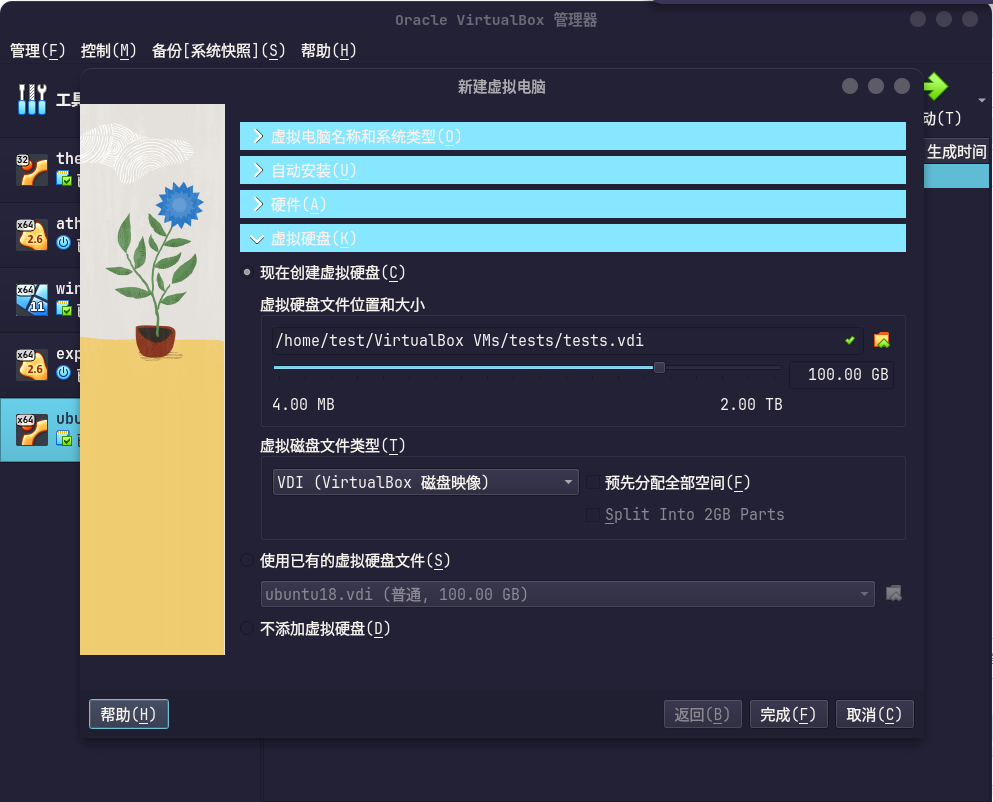
Task: Select the 使用已有的虚拟硬盘文件 radio option
Action: coord(247,560)
